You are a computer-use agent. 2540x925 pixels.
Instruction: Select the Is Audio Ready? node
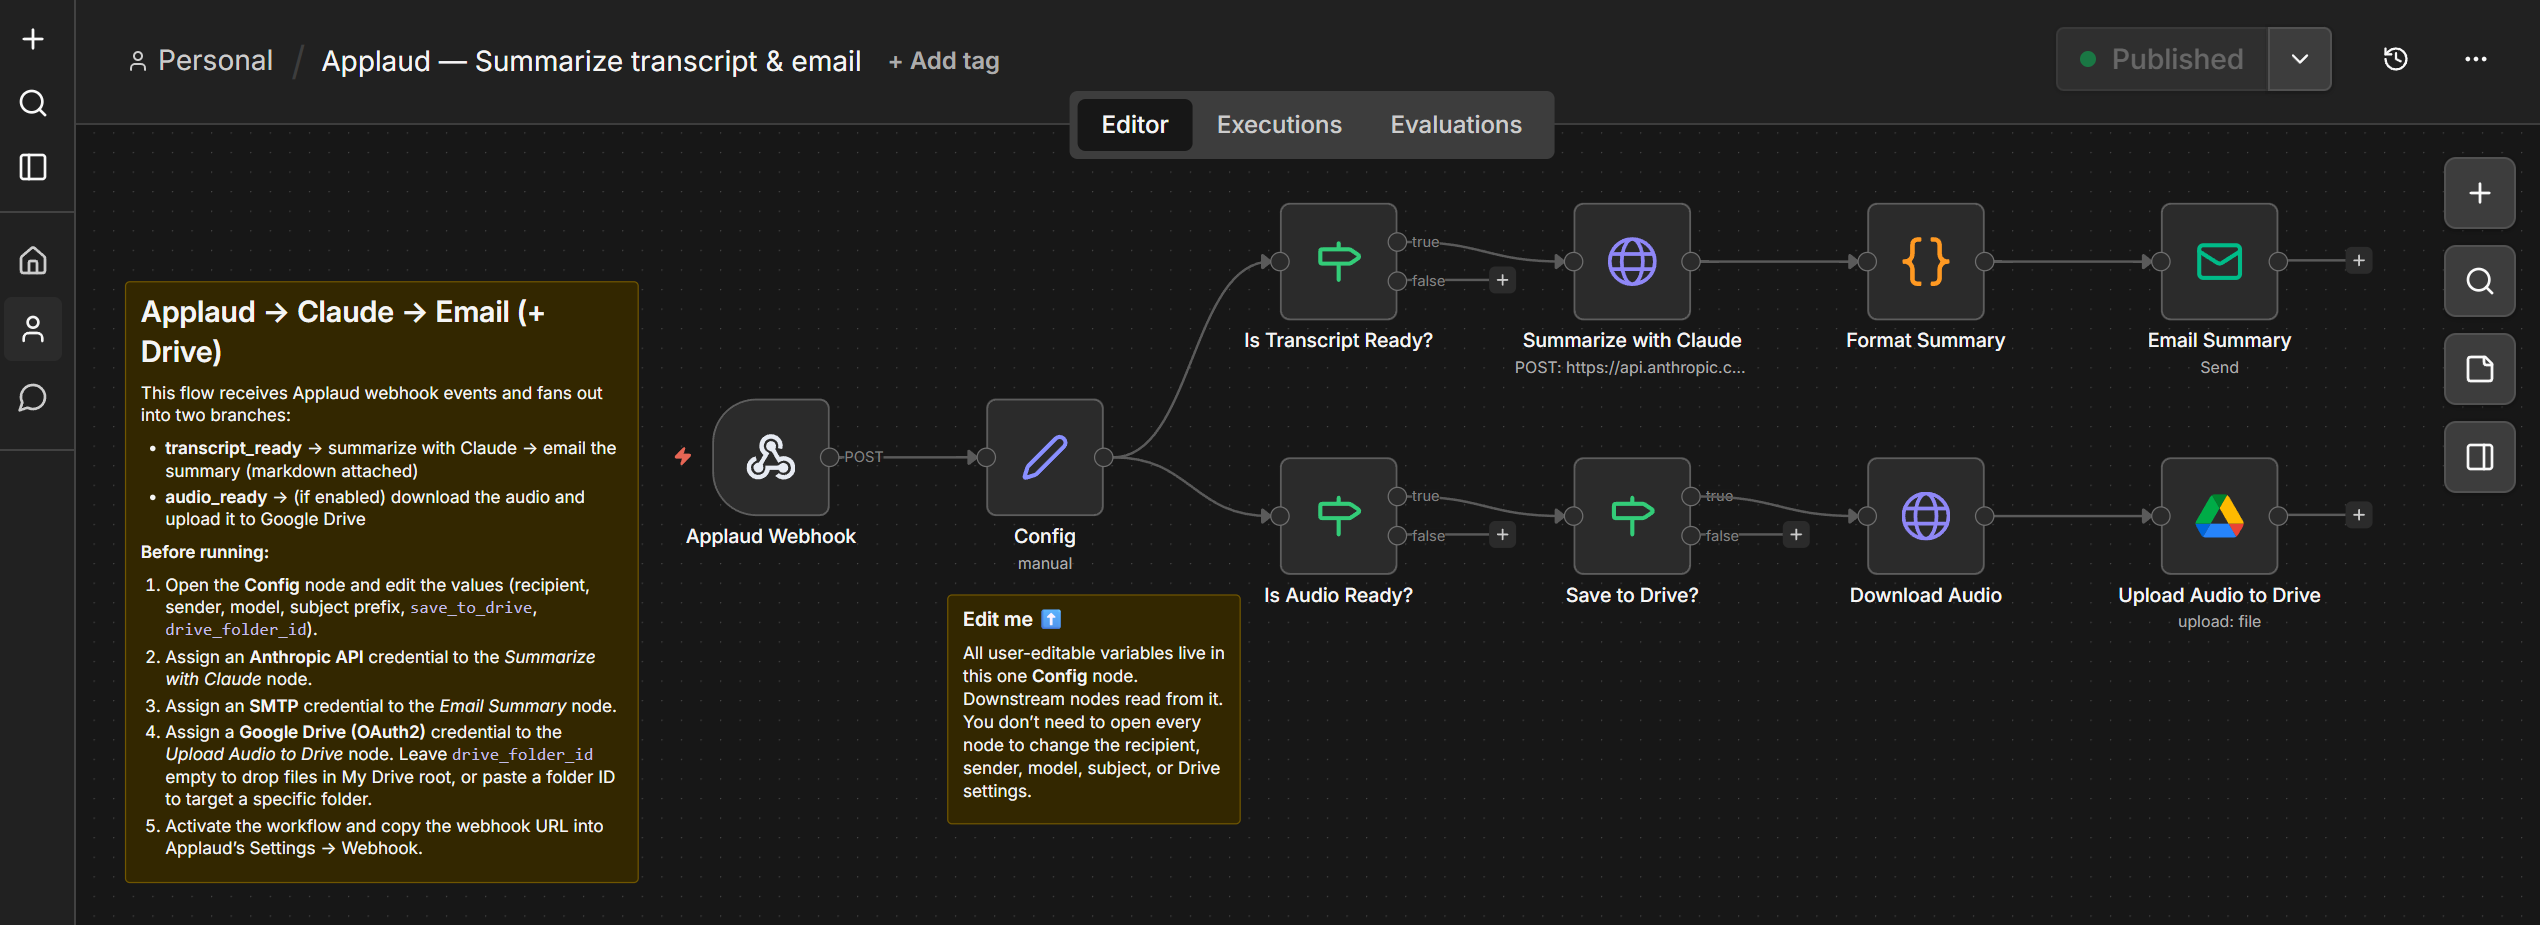(x=1339, y=516)
